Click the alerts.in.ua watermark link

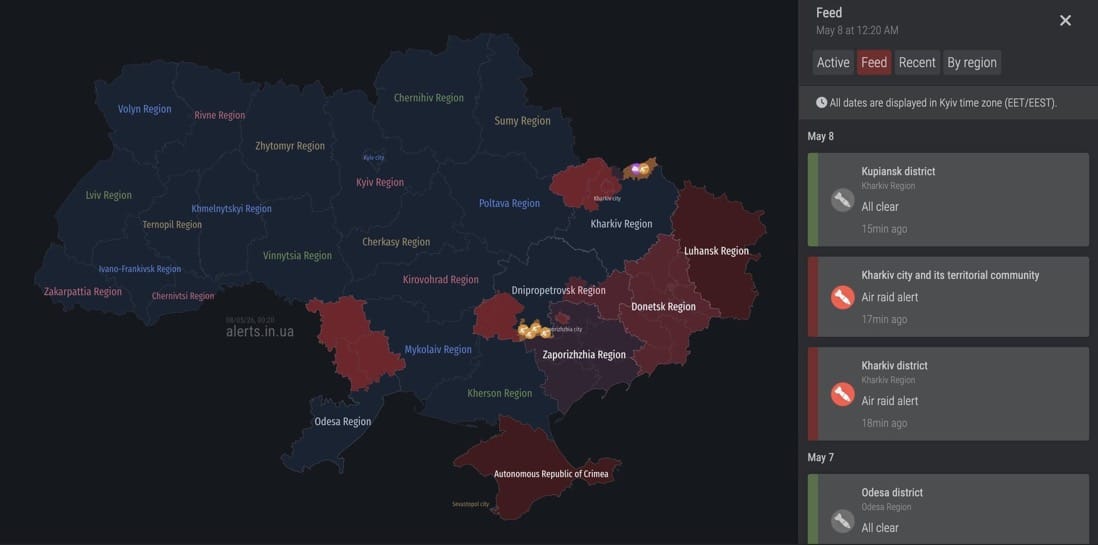pyautogui.click(x=260, y=331)
